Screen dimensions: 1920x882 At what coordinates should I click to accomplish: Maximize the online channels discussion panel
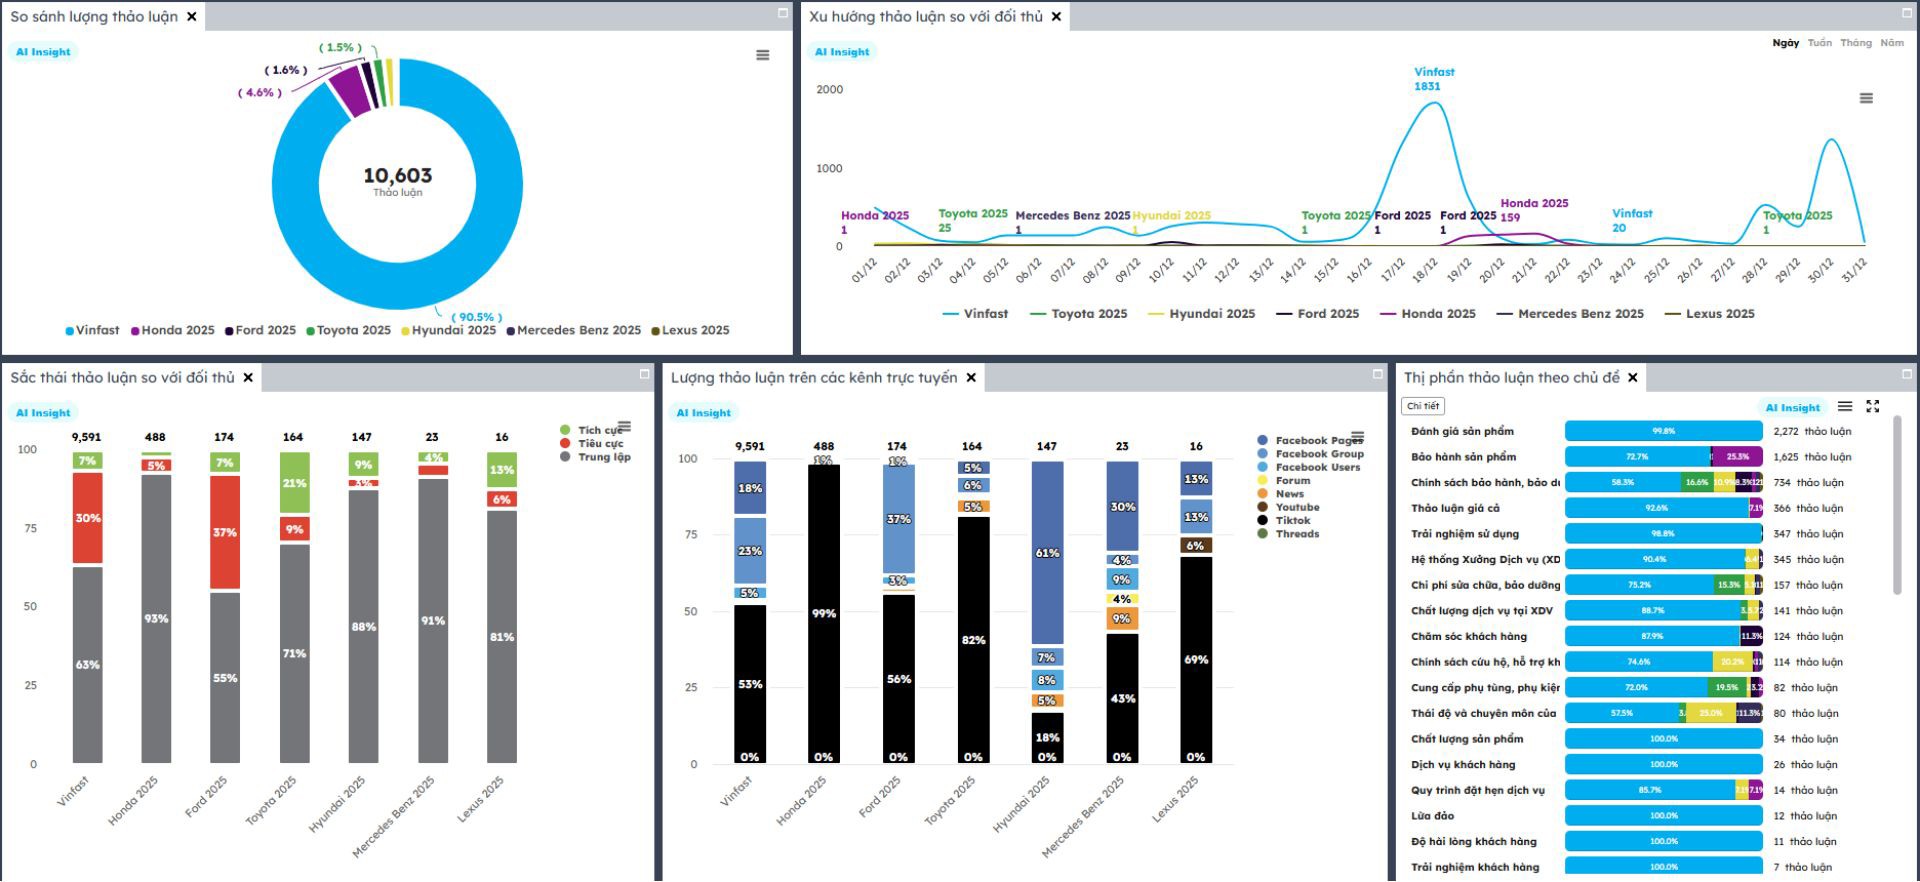pos(1378,374)
